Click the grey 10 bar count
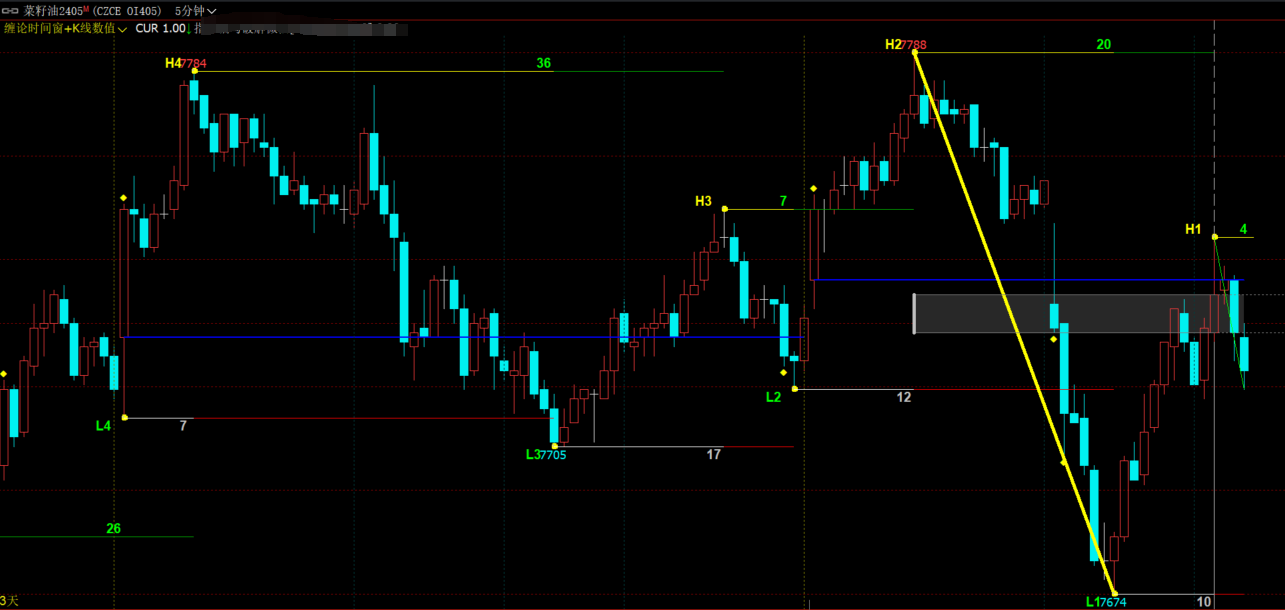The height and width of the screenshot is (610, 1285). [1203, 602]
